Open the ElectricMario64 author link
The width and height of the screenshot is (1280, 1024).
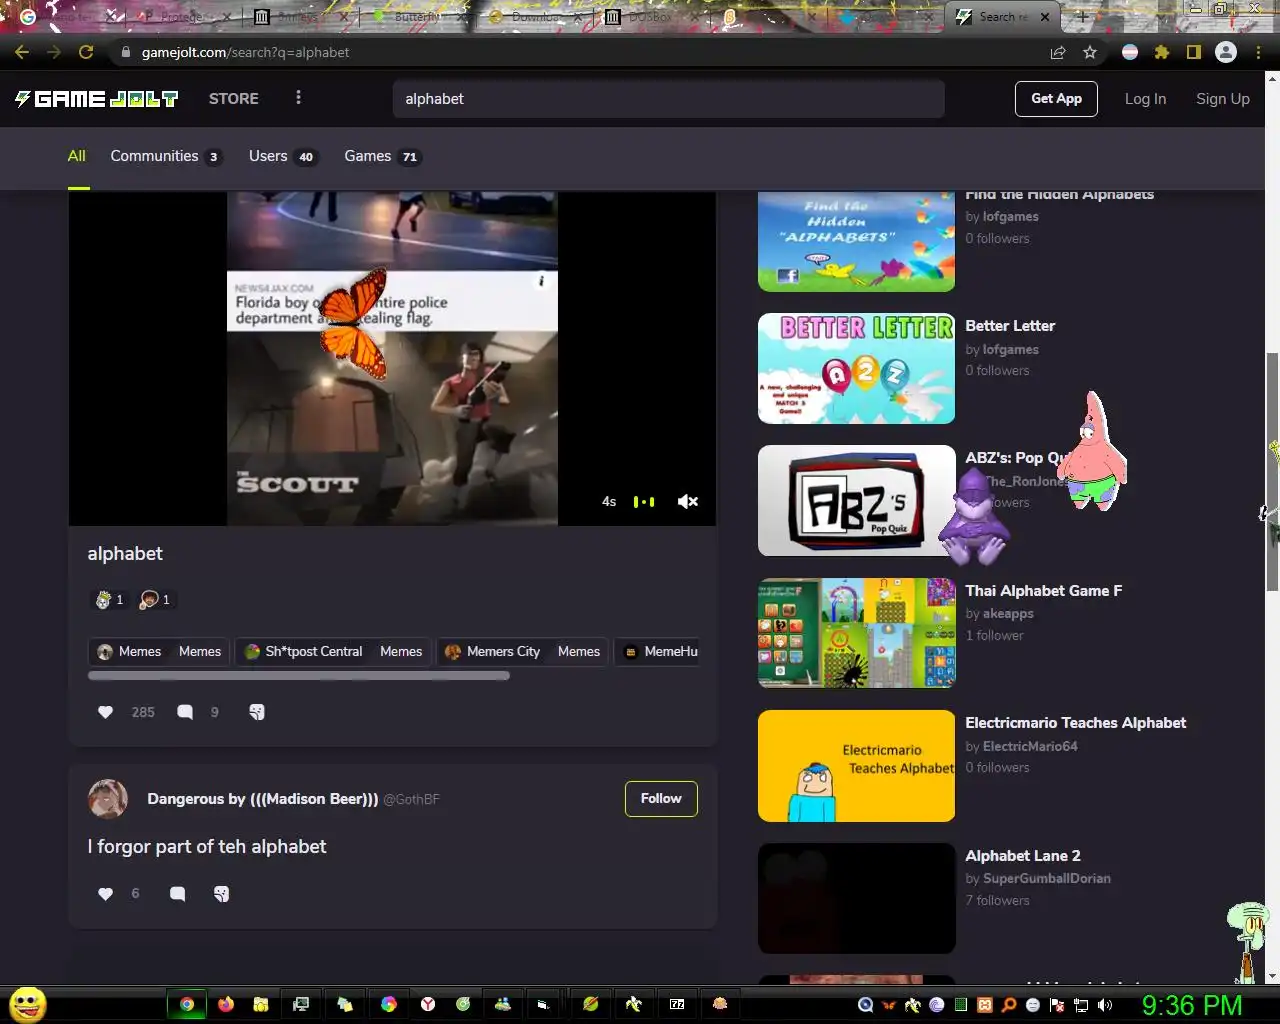pyautogui.click(x=1030, y=747)
